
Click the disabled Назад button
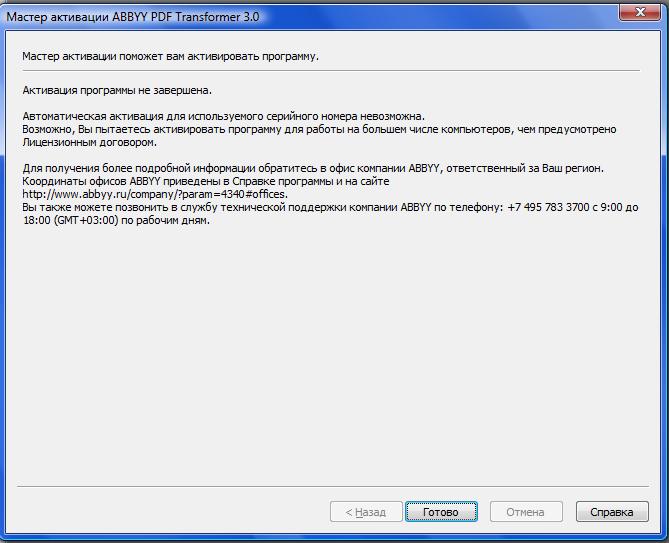click(366, 511)
